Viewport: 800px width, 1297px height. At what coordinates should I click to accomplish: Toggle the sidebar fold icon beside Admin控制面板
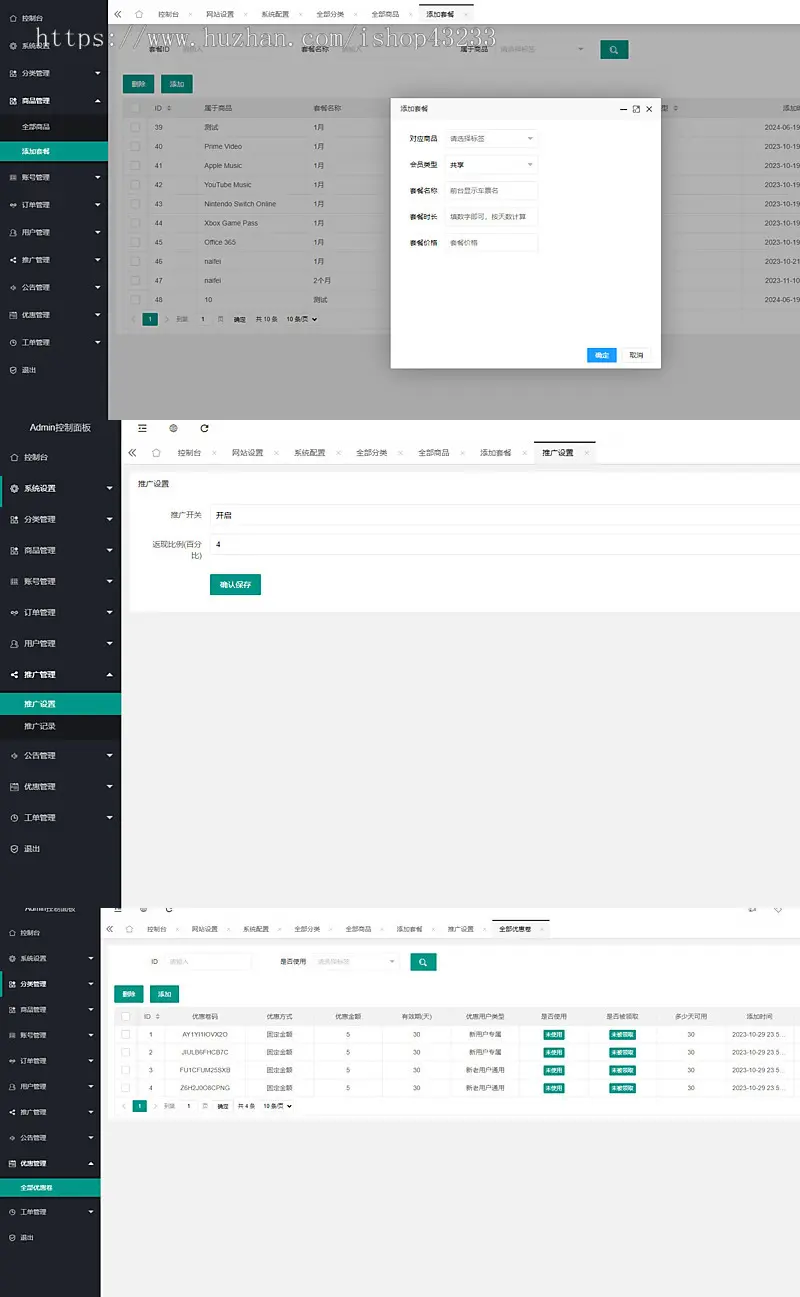pyautogui.click(x=142, y=428)
